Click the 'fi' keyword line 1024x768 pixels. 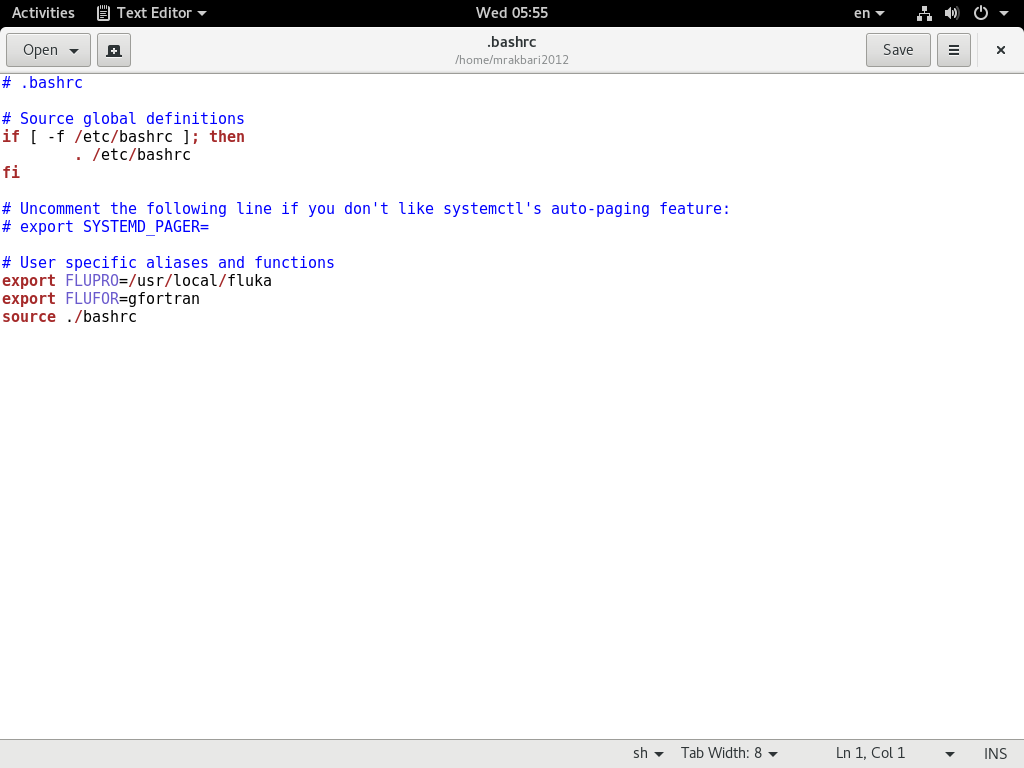coord(11,172)
